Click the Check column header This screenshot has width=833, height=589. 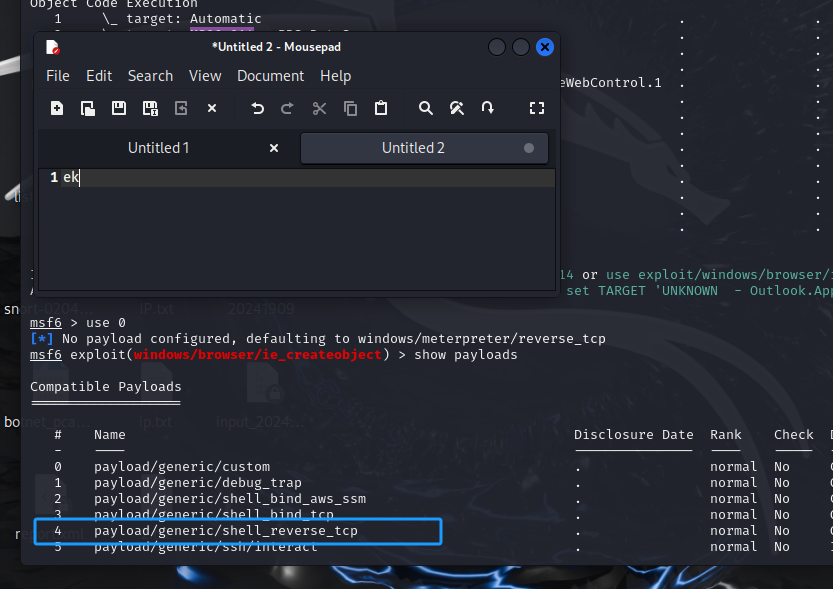tap(794, 435)
